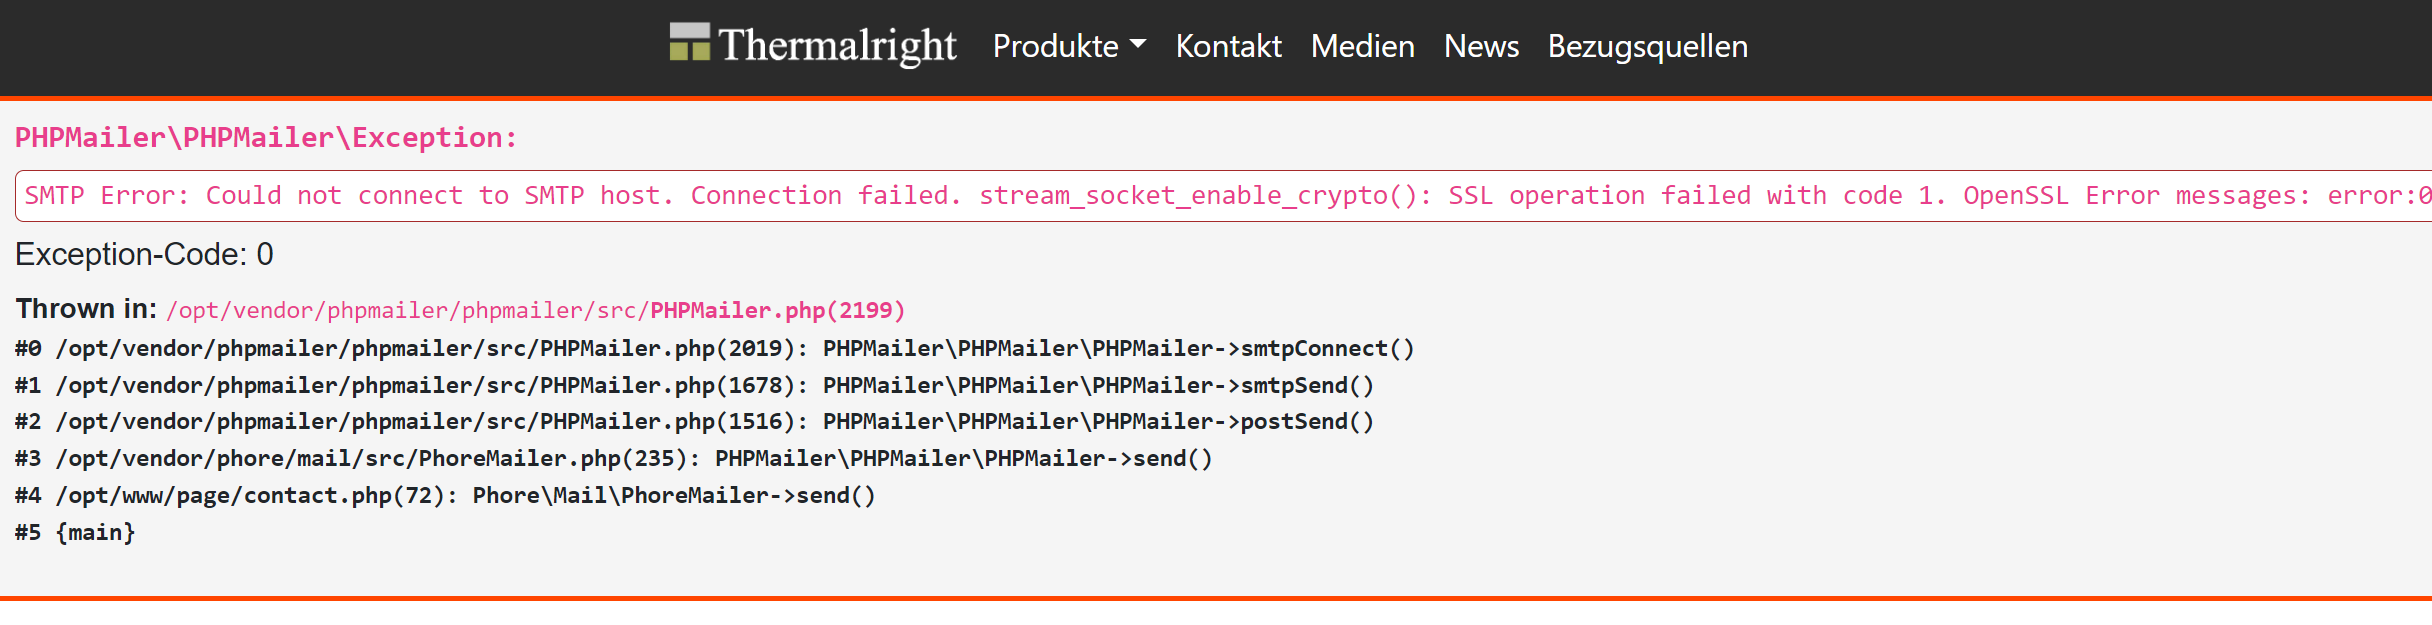The height and width of the screenshot is (625, 2432).
Task: Open the Medien navigation link
Action: pos(1362,46)
